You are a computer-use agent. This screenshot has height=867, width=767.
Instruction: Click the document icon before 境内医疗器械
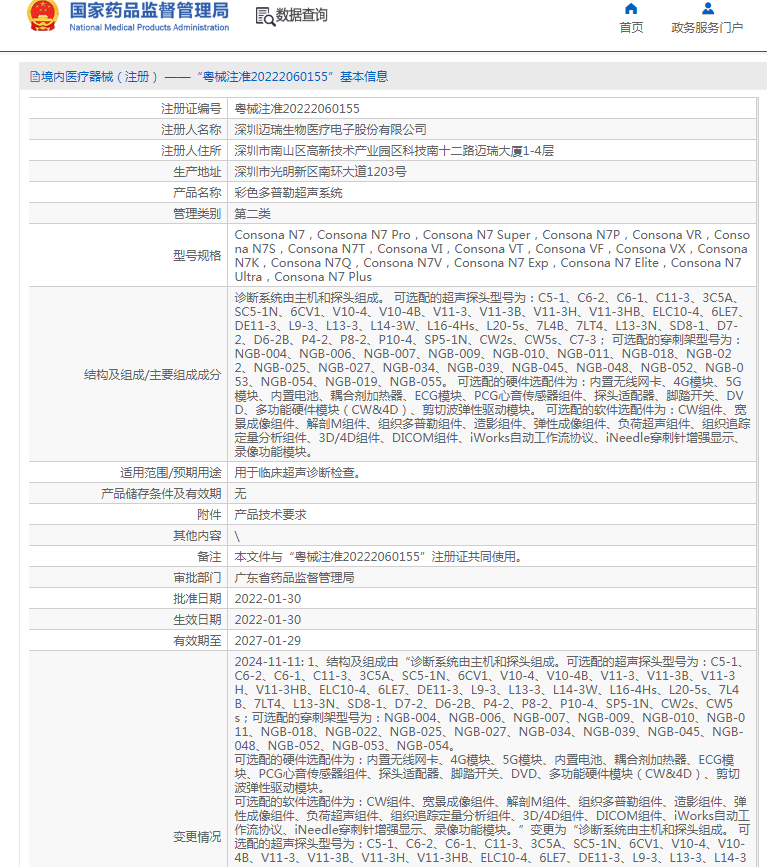[35, 77]
